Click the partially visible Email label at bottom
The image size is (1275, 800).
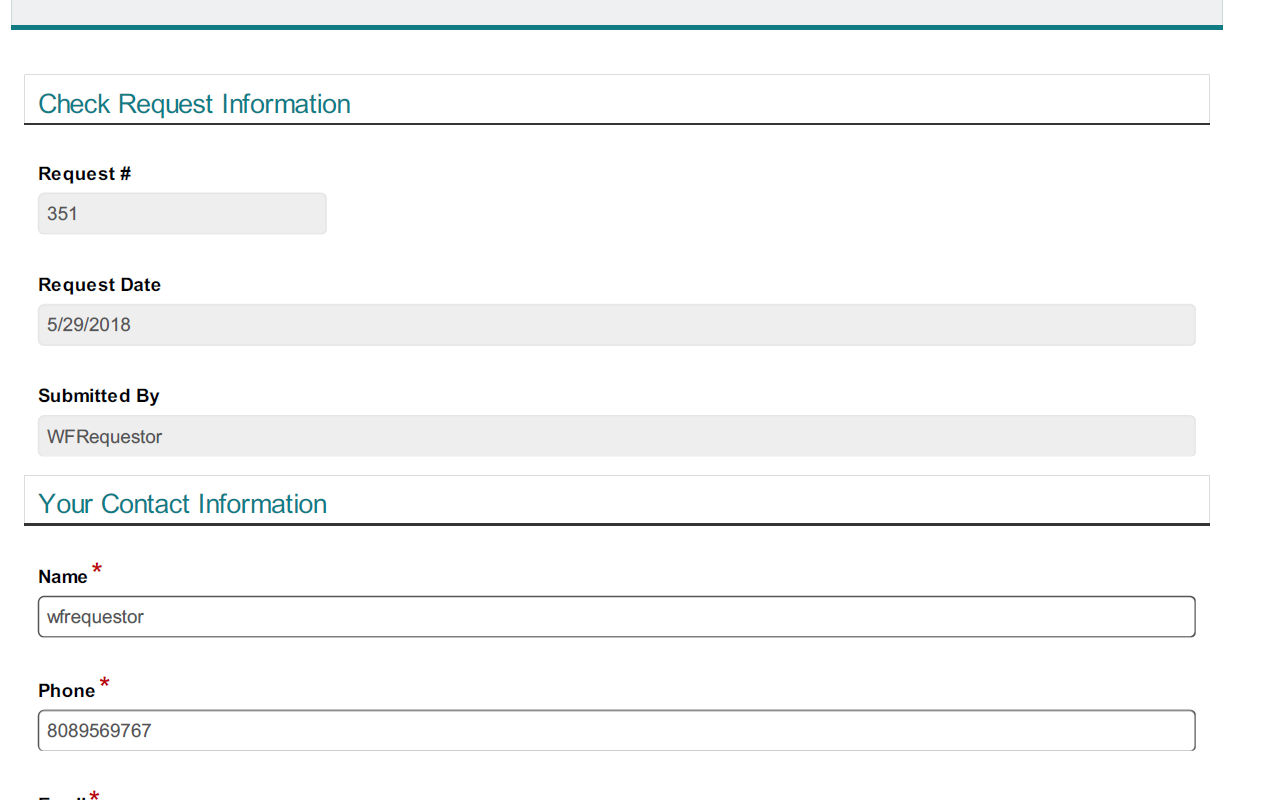(x=62, y=798)
